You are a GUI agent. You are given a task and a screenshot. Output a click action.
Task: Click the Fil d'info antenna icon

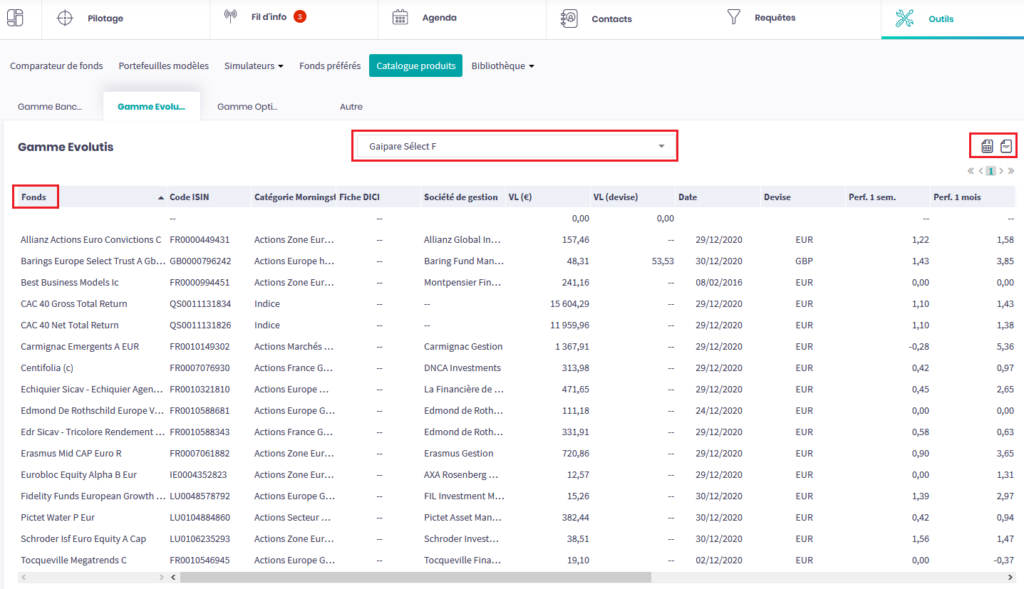click(x=230, y=17)
